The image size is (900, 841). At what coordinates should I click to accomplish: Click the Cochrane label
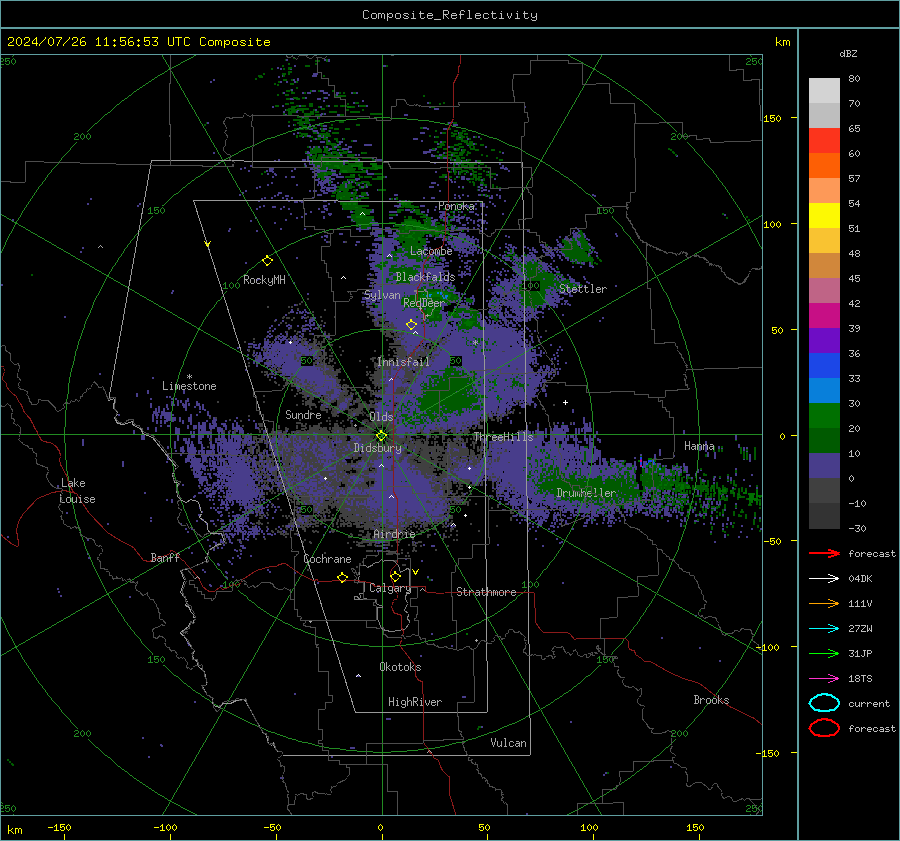[327, 559]
